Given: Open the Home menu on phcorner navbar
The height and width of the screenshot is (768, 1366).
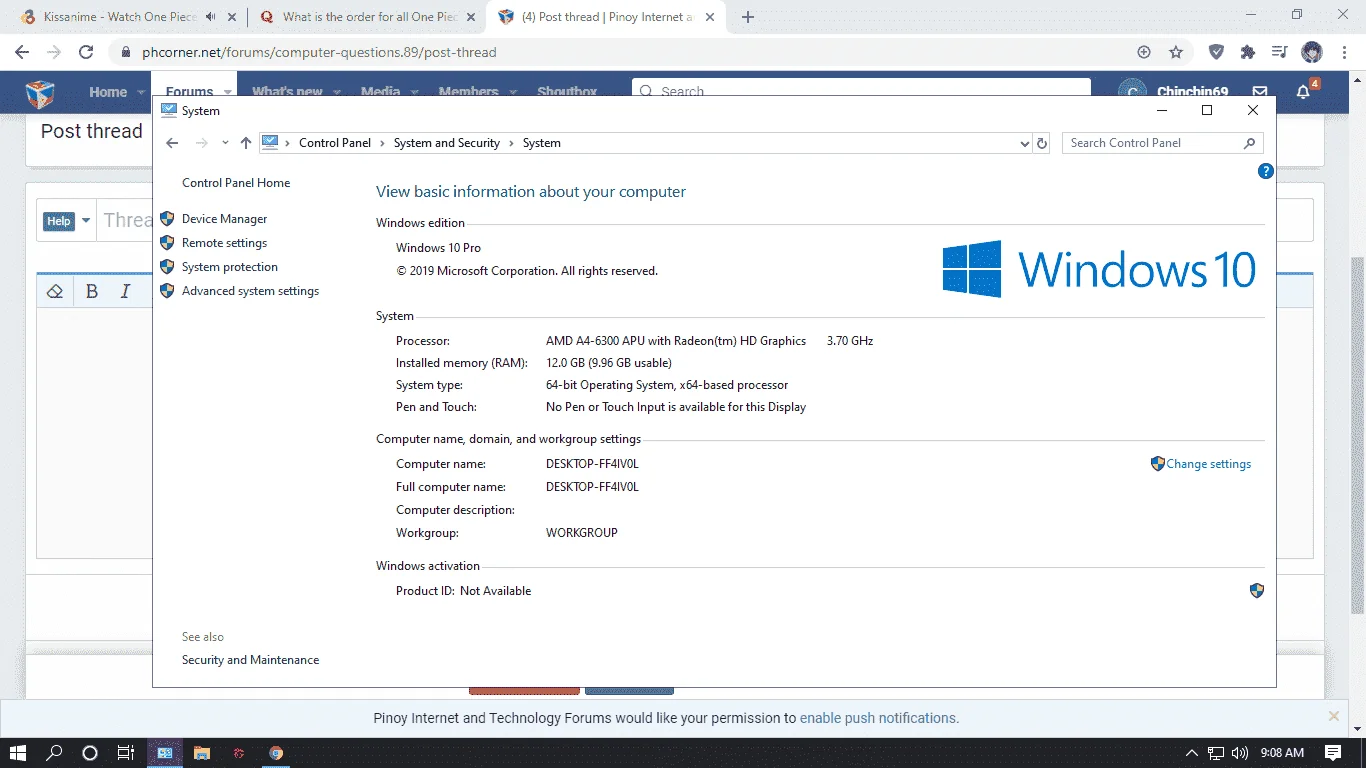Looking at the screenshot, I should coord(108,92).
